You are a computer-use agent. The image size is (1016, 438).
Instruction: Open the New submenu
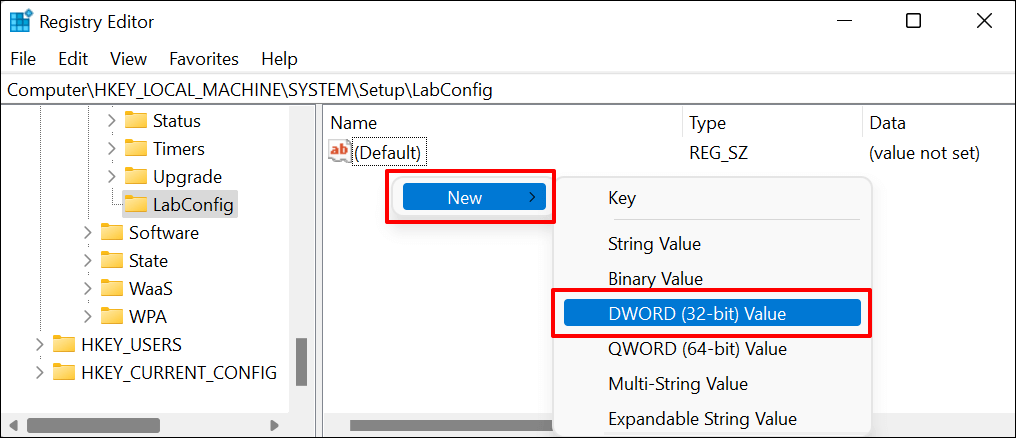tap(471, 197)
